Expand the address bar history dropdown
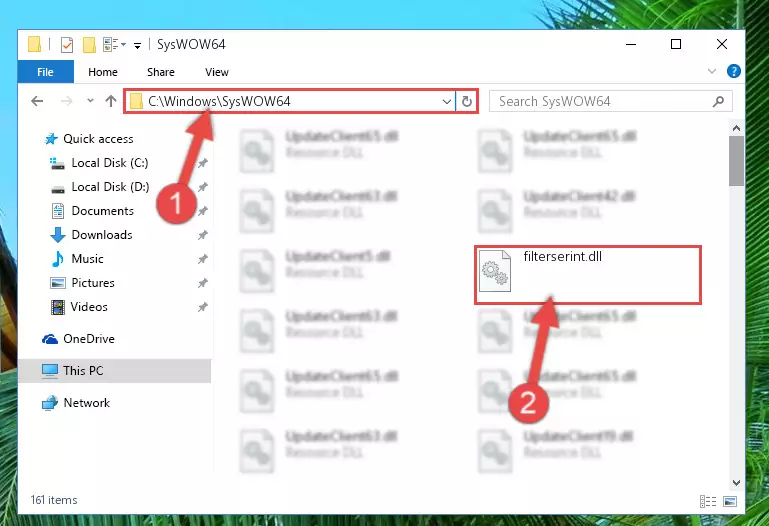This screenshot has height=526, width=769. [446, 101]
